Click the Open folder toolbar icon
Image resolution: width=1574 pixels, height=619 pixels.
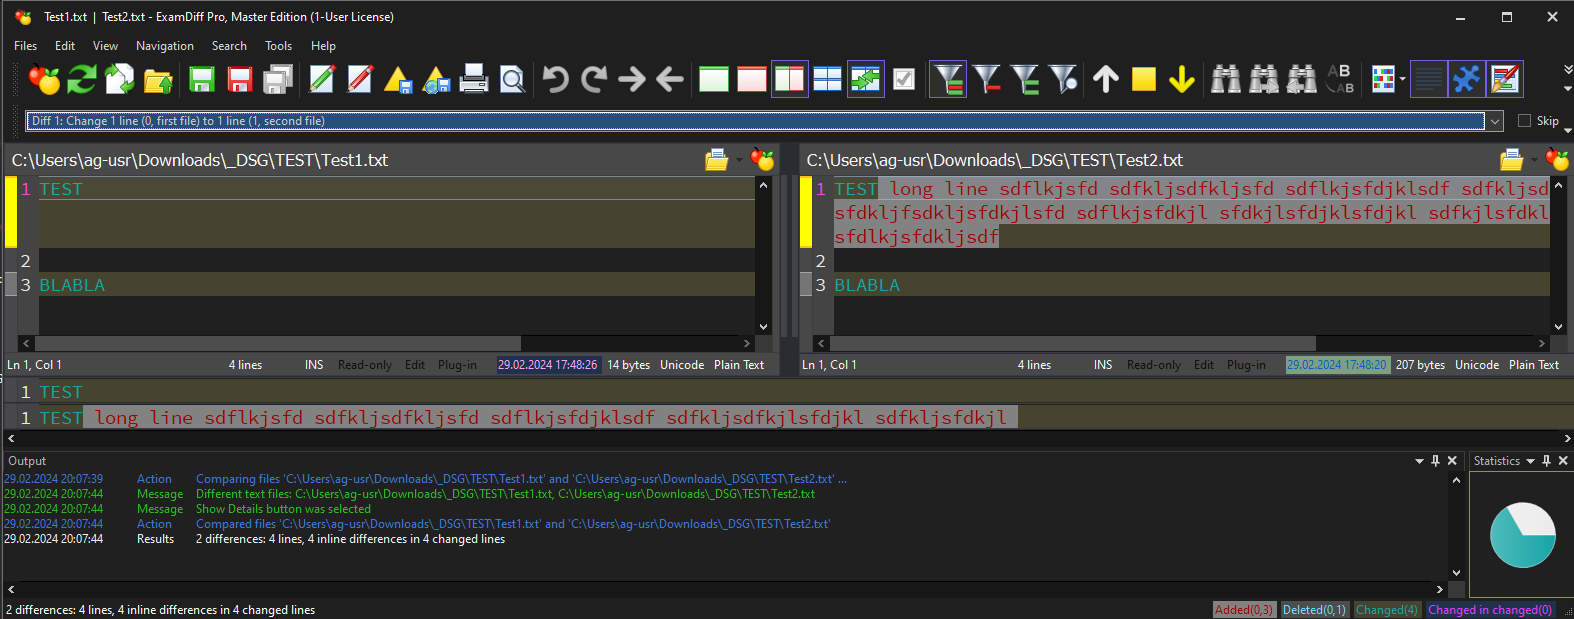click(158, 80)
